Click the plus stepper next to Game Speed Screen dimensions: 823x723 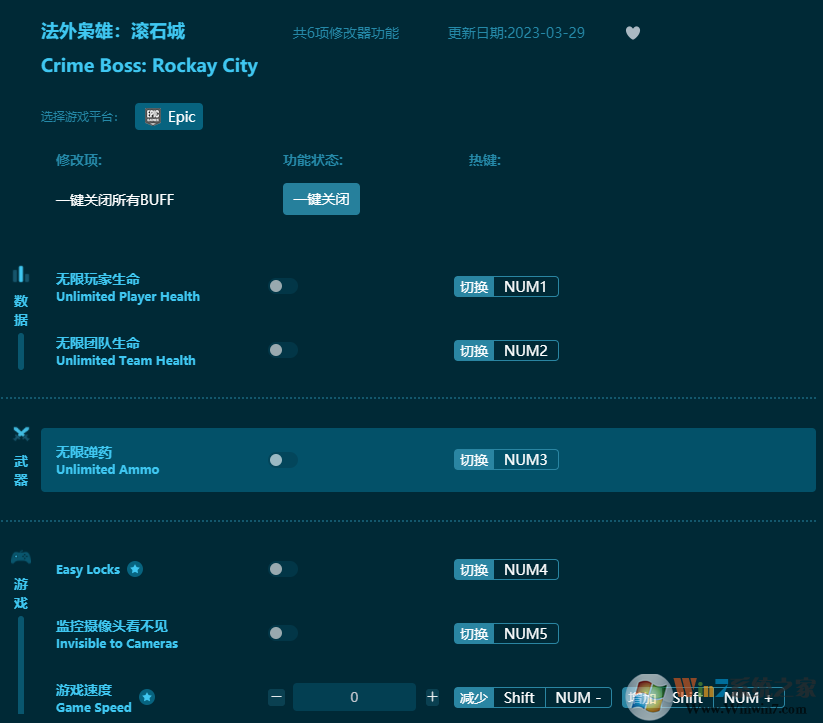pyautogui.click(x=432, y=697)
